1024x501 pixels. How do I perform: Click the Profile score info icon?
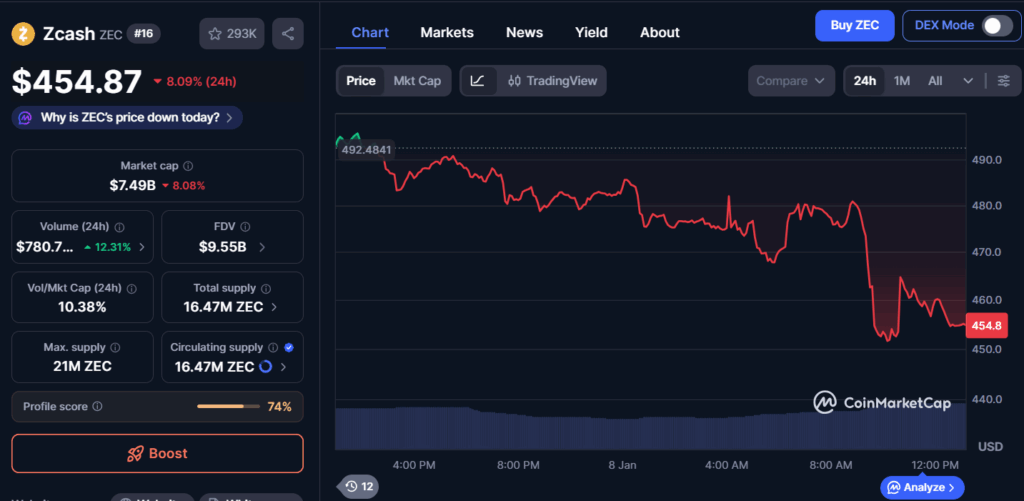pyautogui.click(x=97, y=406)
